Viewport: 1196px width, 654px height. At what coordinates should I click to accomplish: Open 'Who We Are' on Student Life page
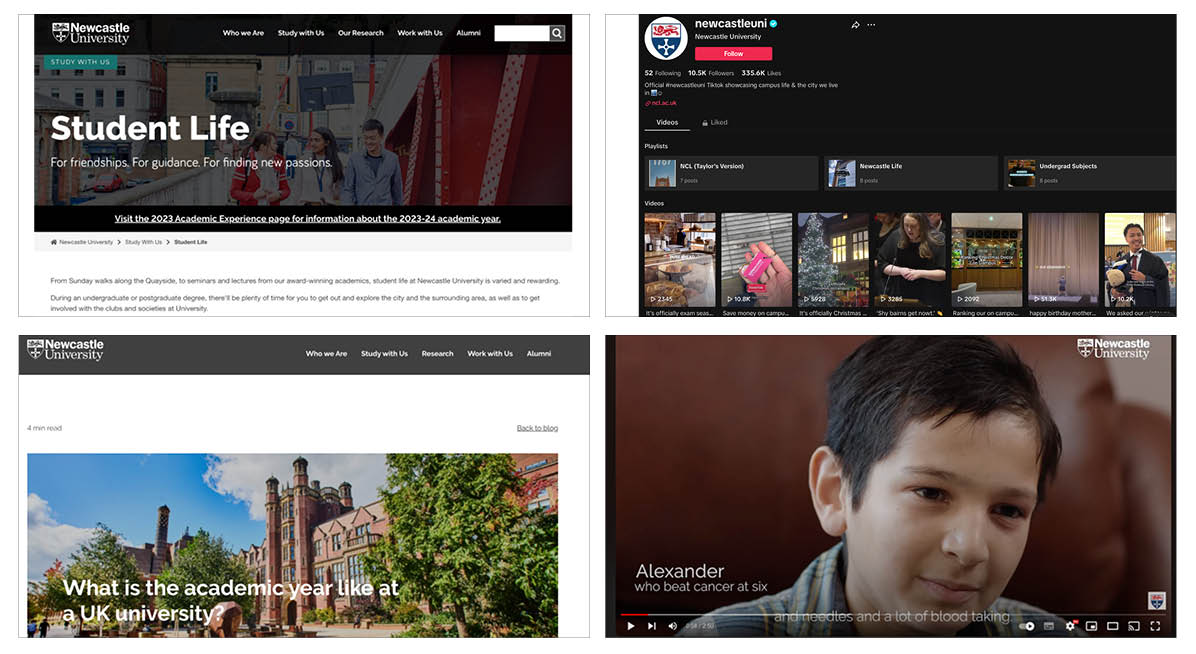(x=243, y=33)
